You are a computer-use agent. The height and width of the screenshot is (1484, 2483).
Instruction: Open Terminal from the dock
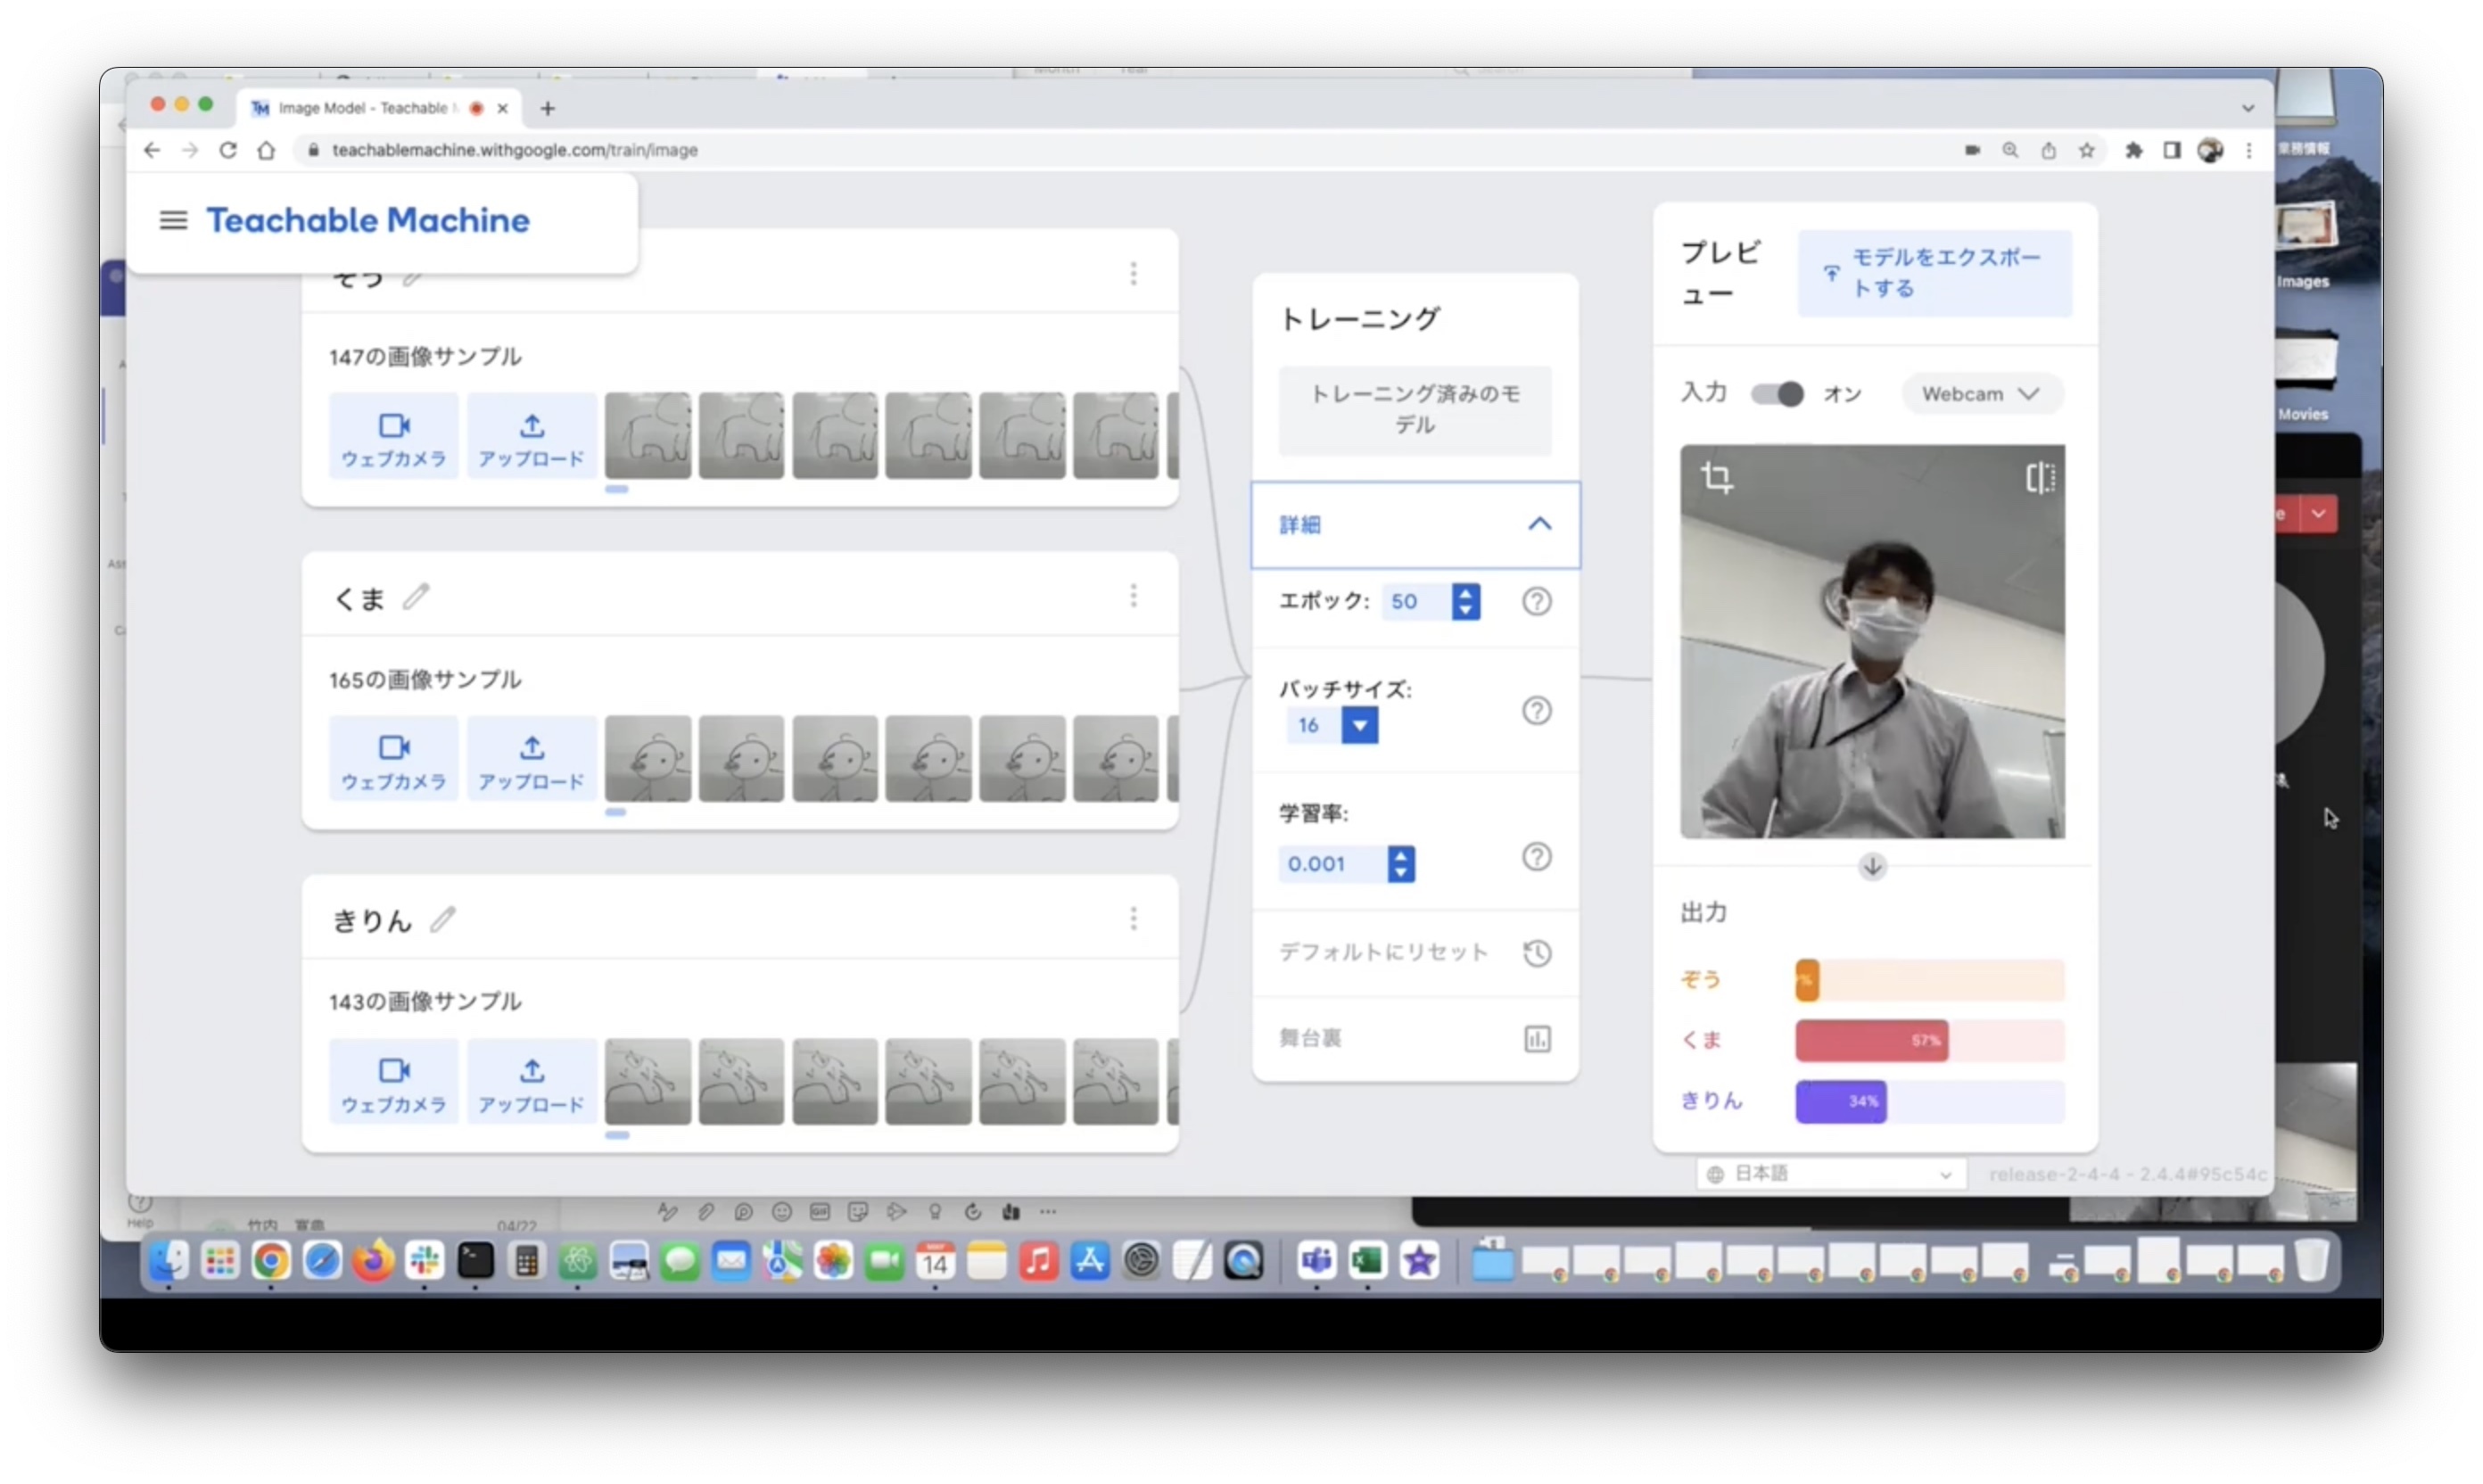click(476, 1262)
